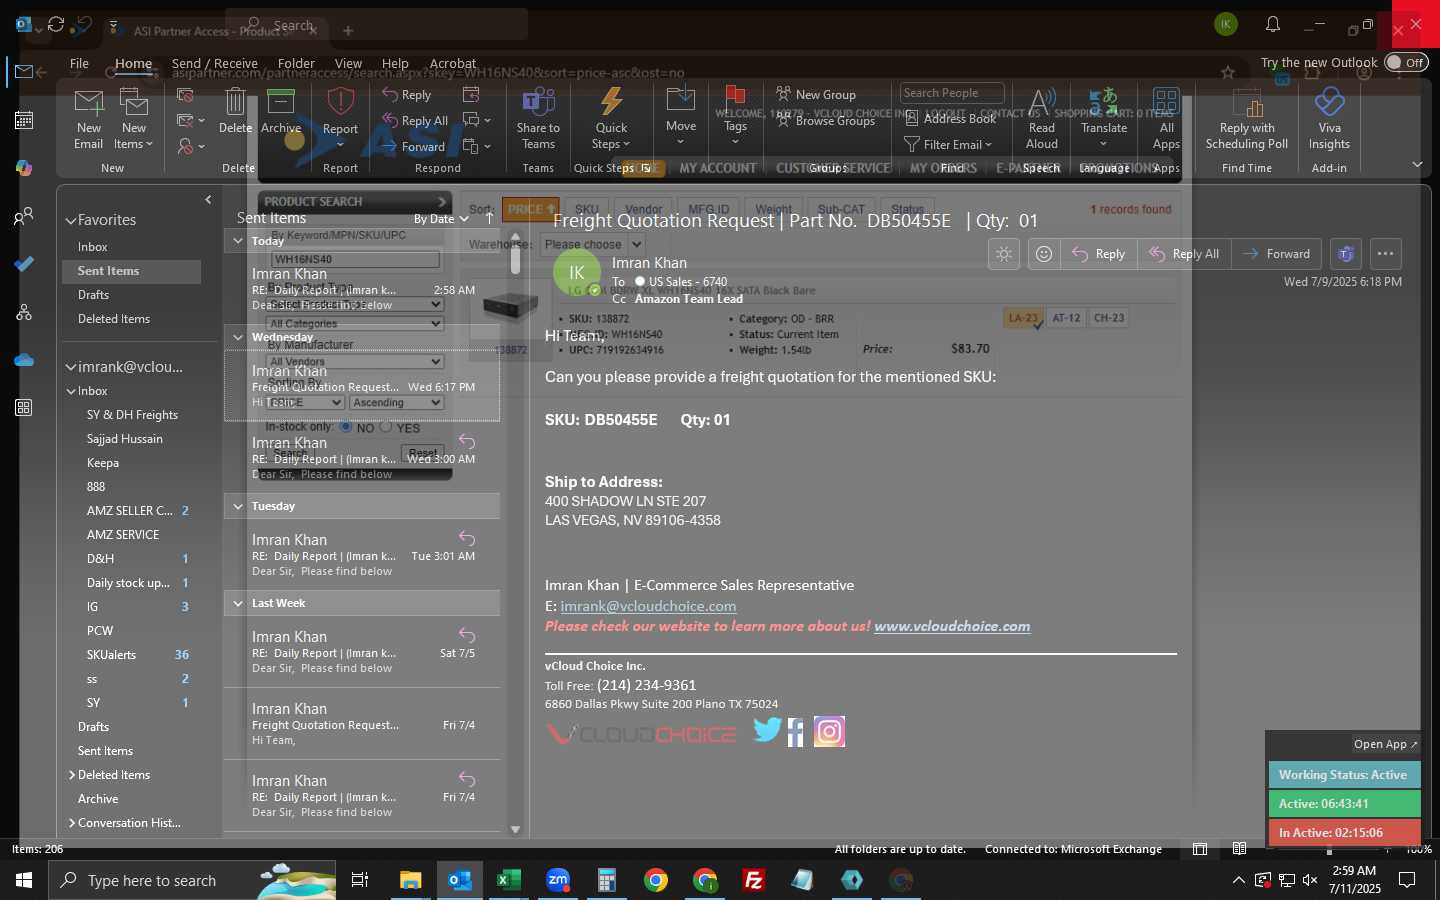Expand the Conversation History folder
The height and width of the screenshot is (900, 1440).
tap(72, 823)
